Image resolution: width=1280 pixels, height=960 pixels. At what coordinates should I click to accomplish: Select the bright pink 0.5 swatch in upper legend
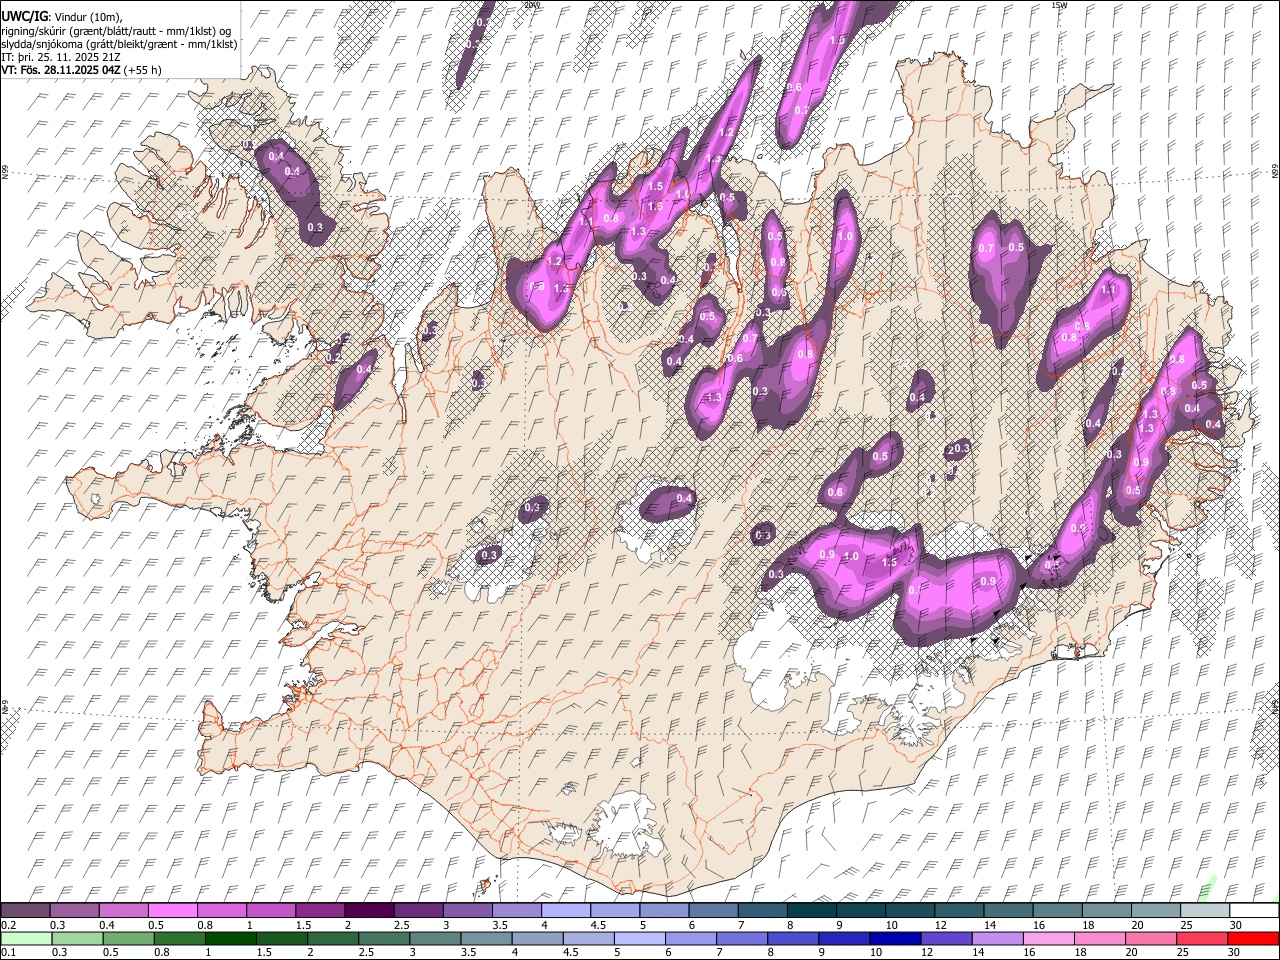click(x=172, y=910)
